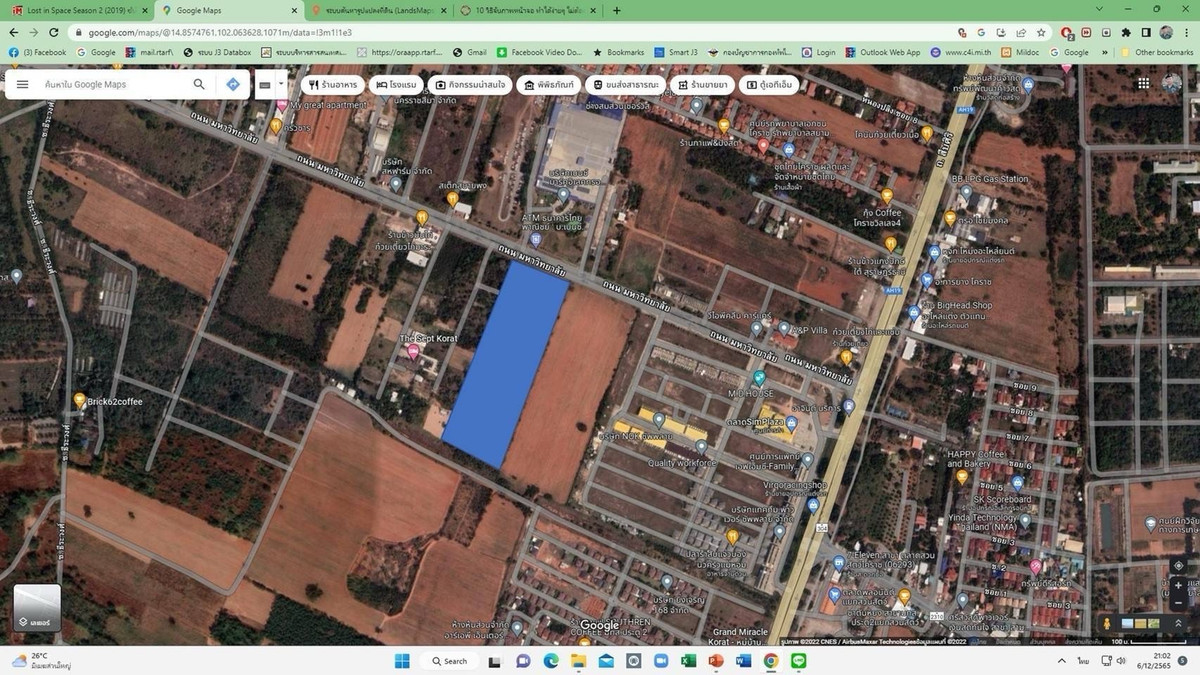Filter by โรงแรม (hotels) chip
The image size is (1200, 675).
(x=398, y=85)
